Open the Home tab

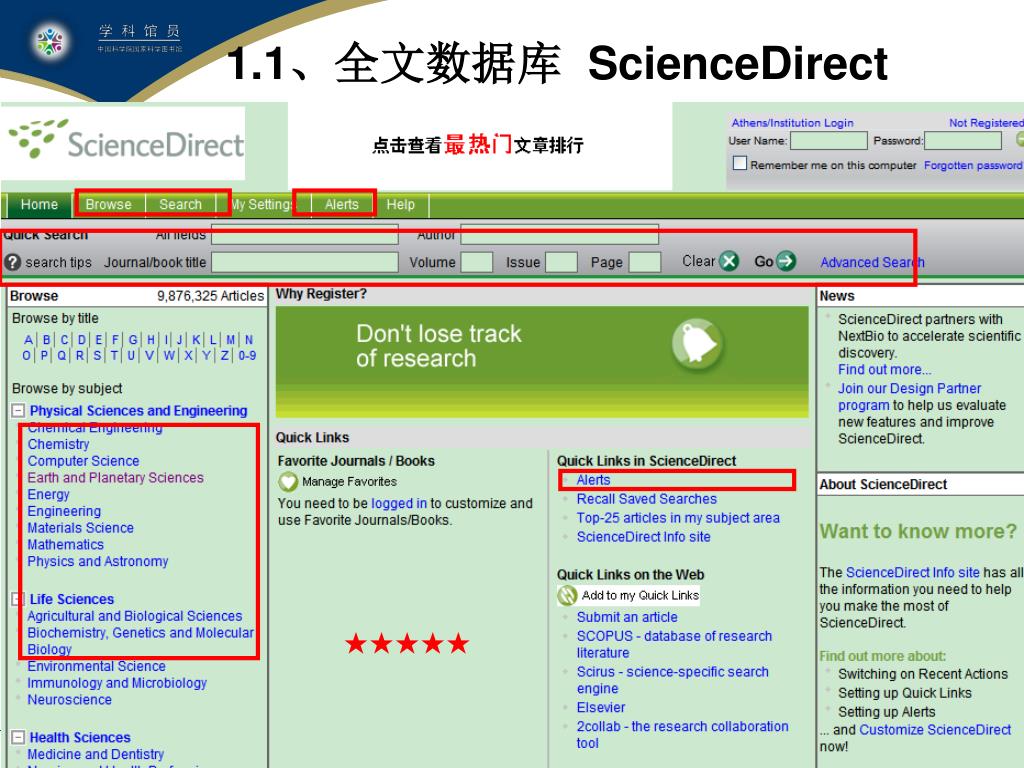point(39,204)
